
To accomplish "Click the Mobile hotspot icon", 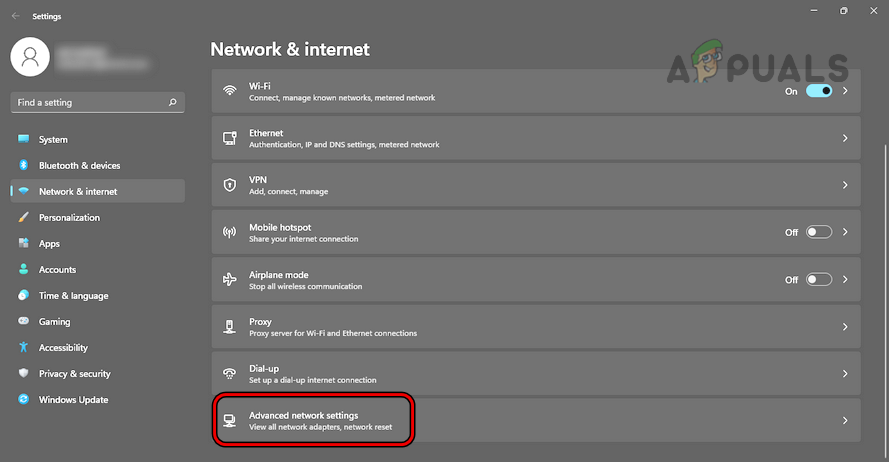I will click(229, 232).
